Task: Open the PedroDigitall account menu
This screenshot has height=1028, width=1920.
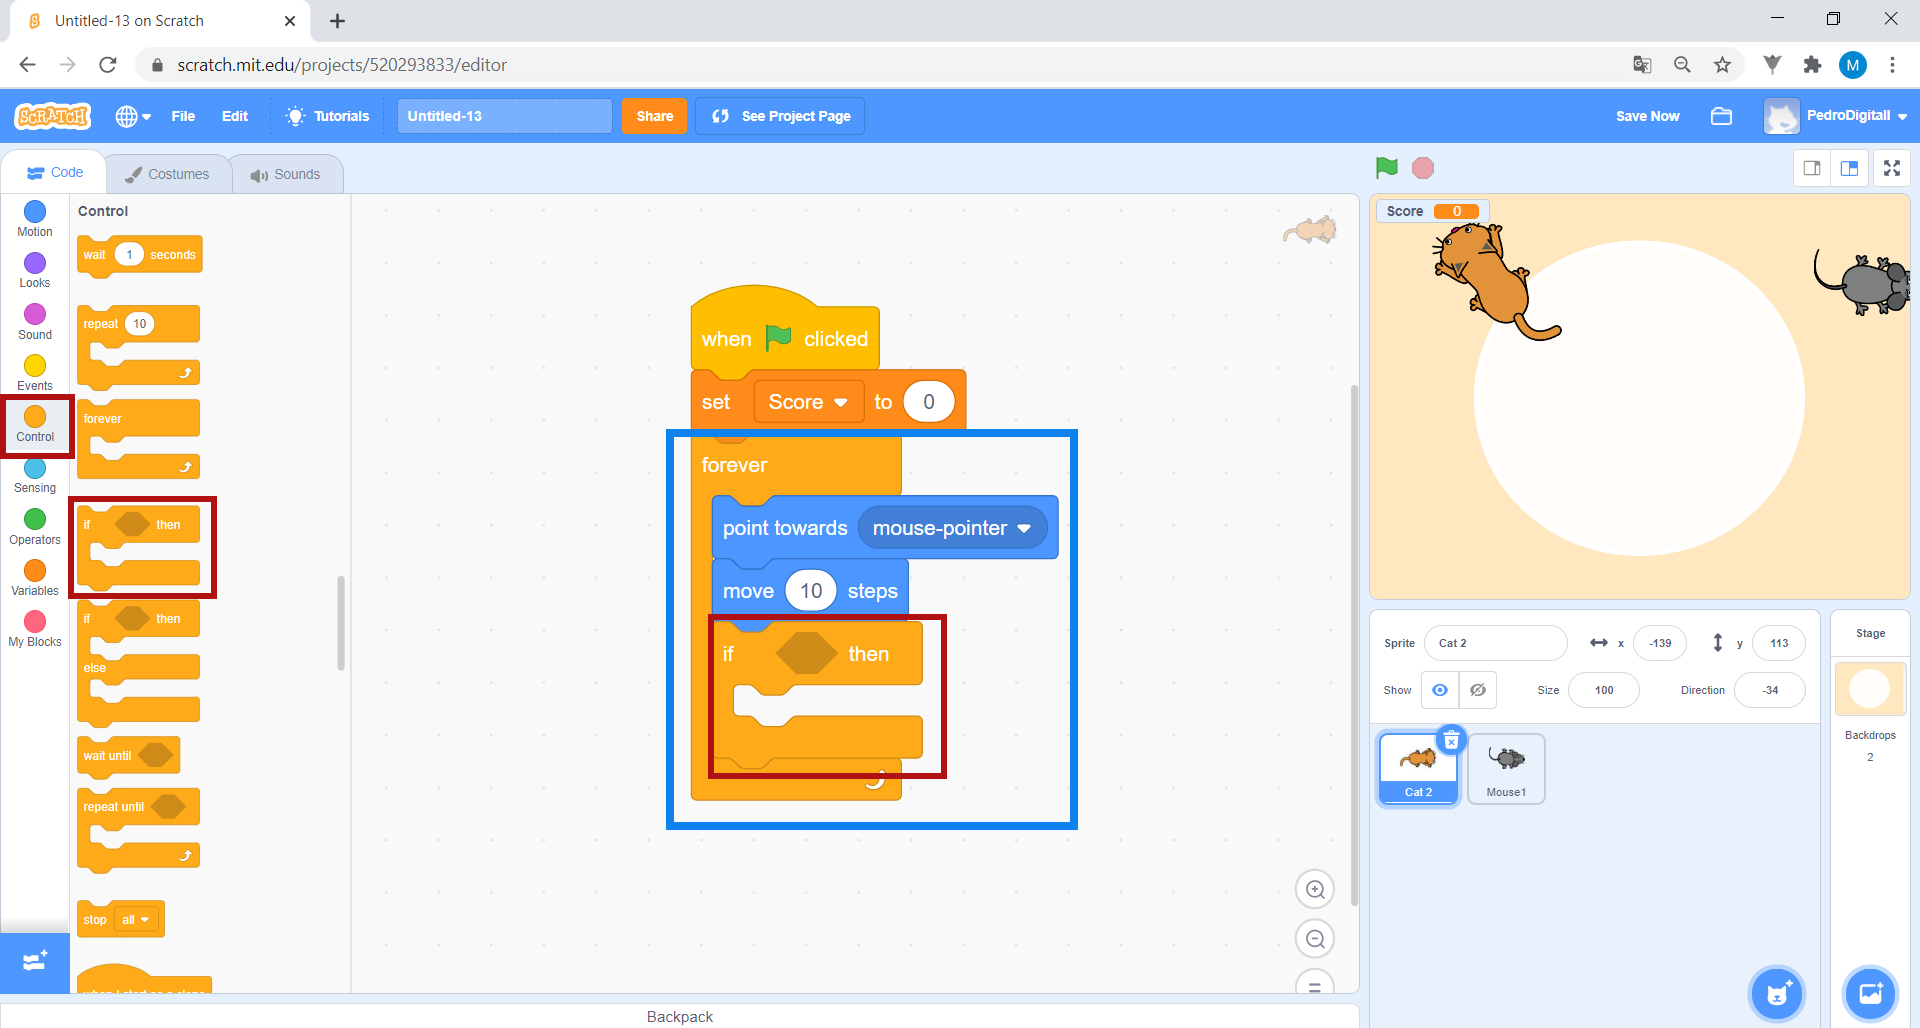Action: point(1836,116)
